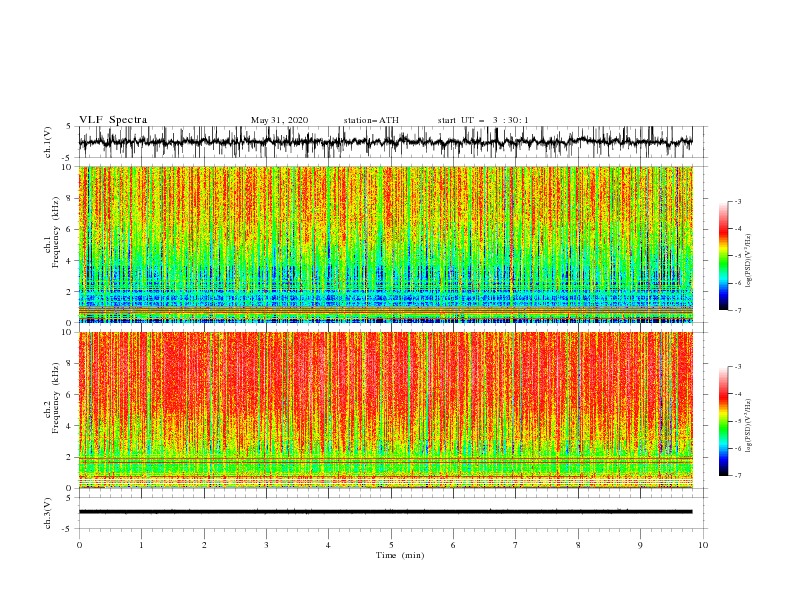Select the "start UT = 3:30:1" text
Image resolution: width=792 pixels, height=612 pixels.
[483, 120]
